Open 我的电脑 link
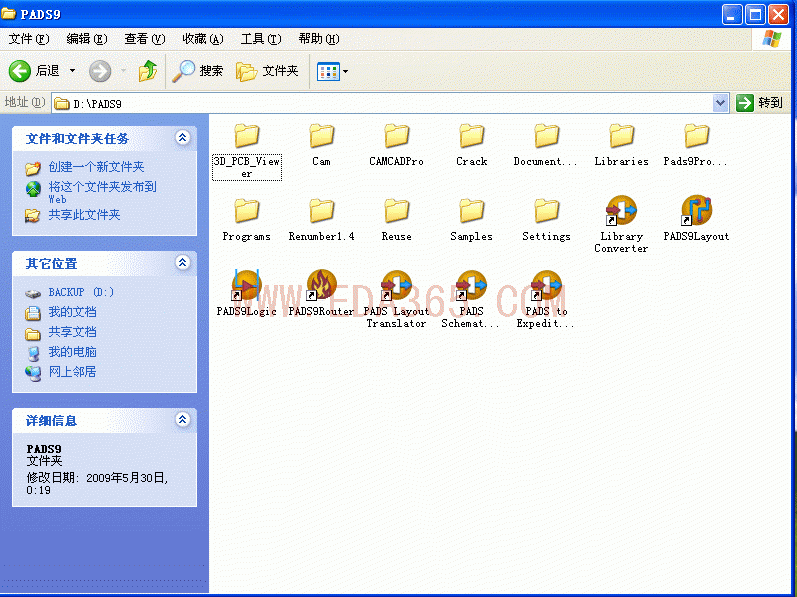Image resolution: width=797 pixels, height=597 pixels. click(72, 352)
